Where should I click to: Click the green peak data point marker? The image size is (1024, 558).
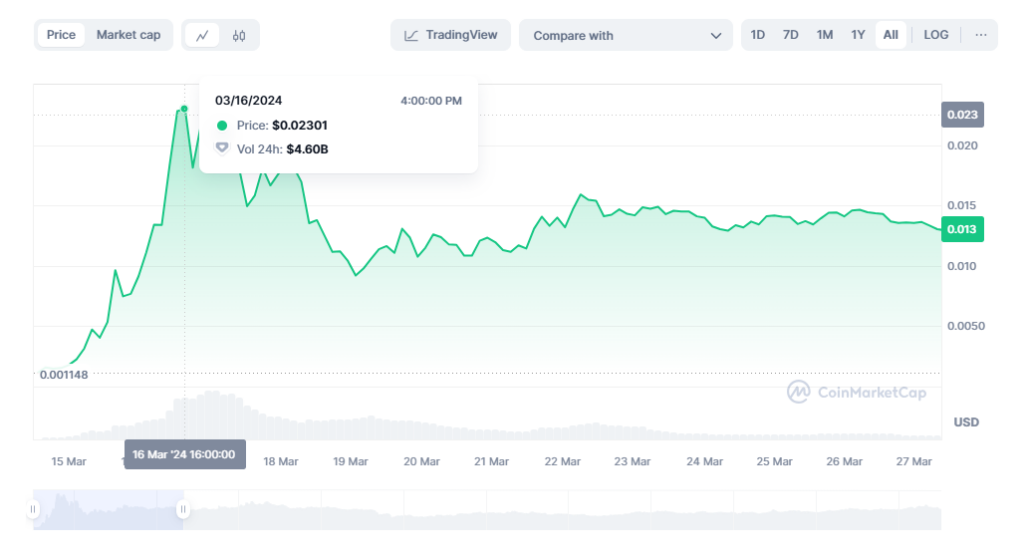[184, 108]
